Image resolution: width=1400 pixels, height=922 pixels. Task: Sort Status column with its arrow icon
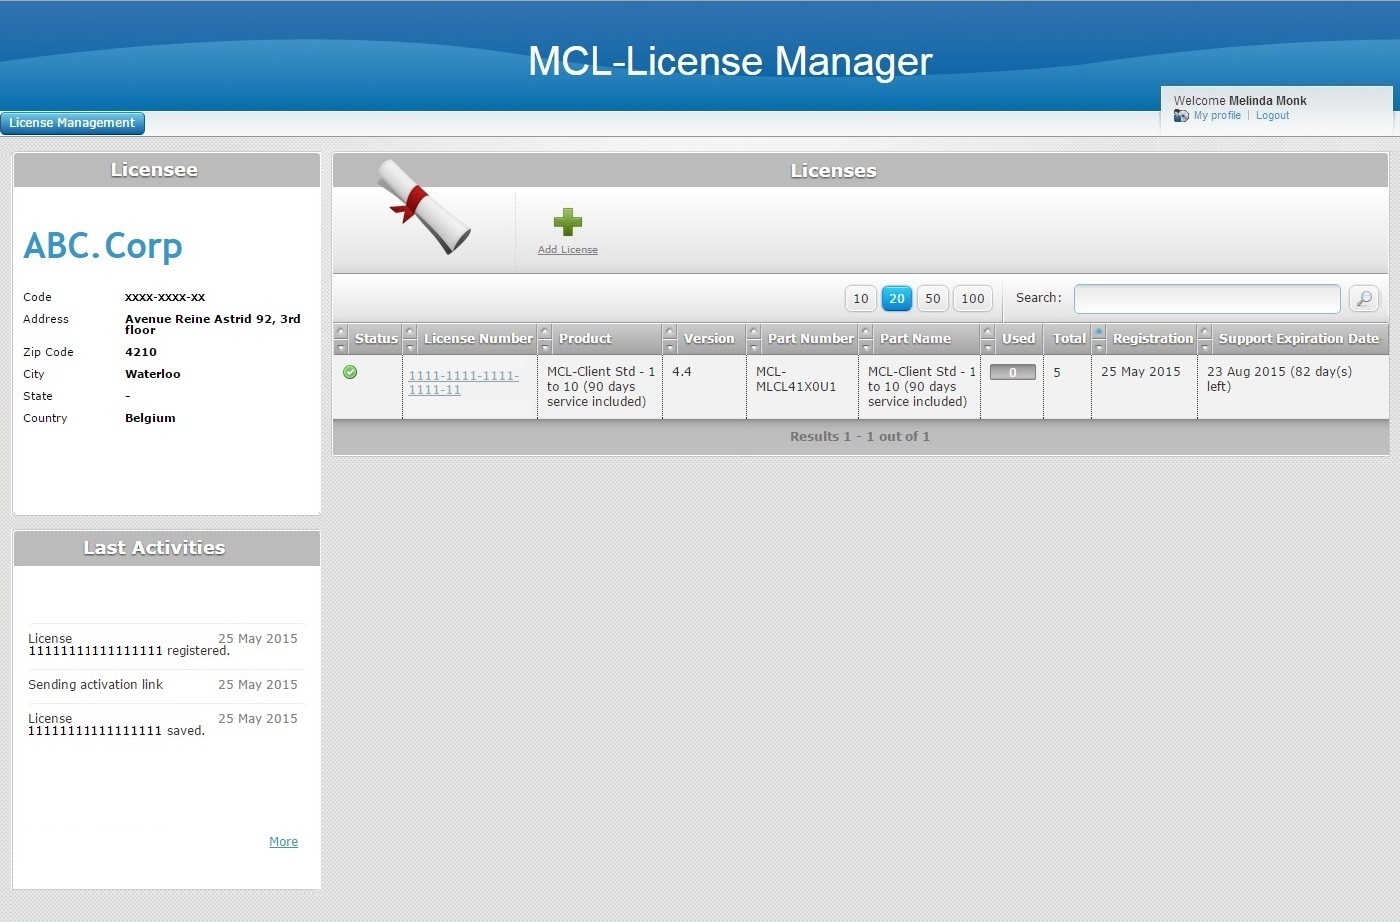[341, 338]
